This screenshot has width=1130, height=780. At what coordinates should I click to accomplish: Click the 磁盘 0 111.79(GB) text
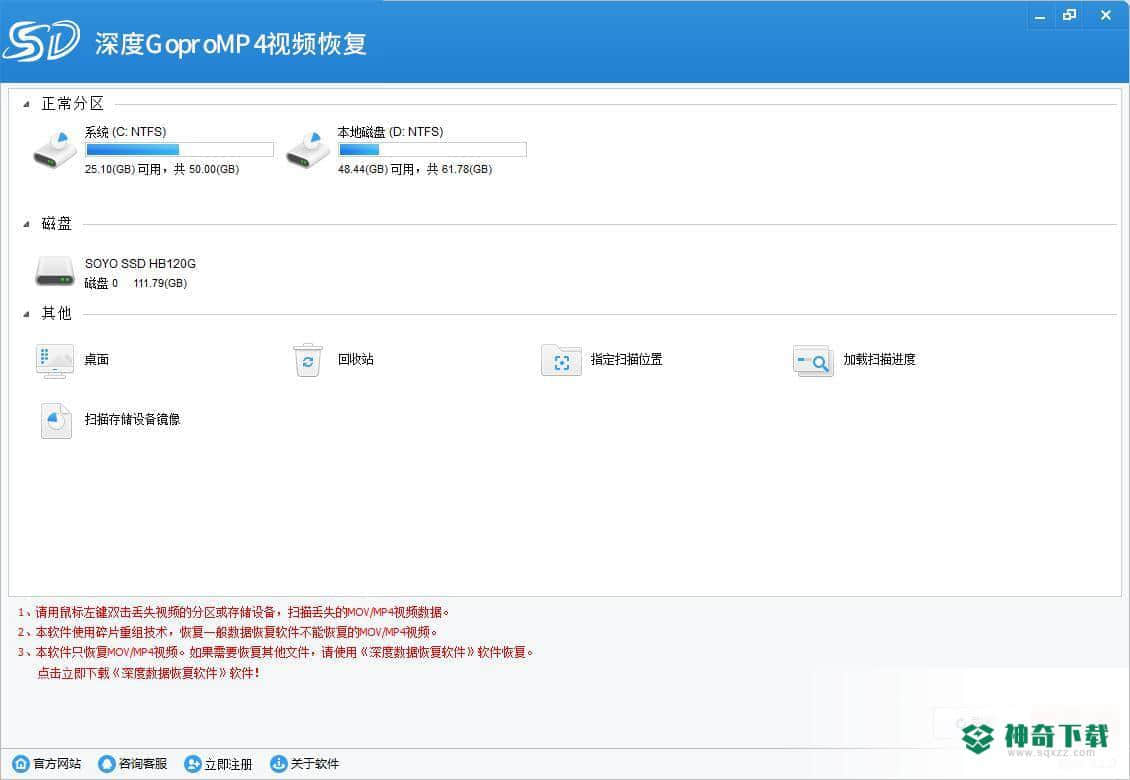[x=135, y=283]
